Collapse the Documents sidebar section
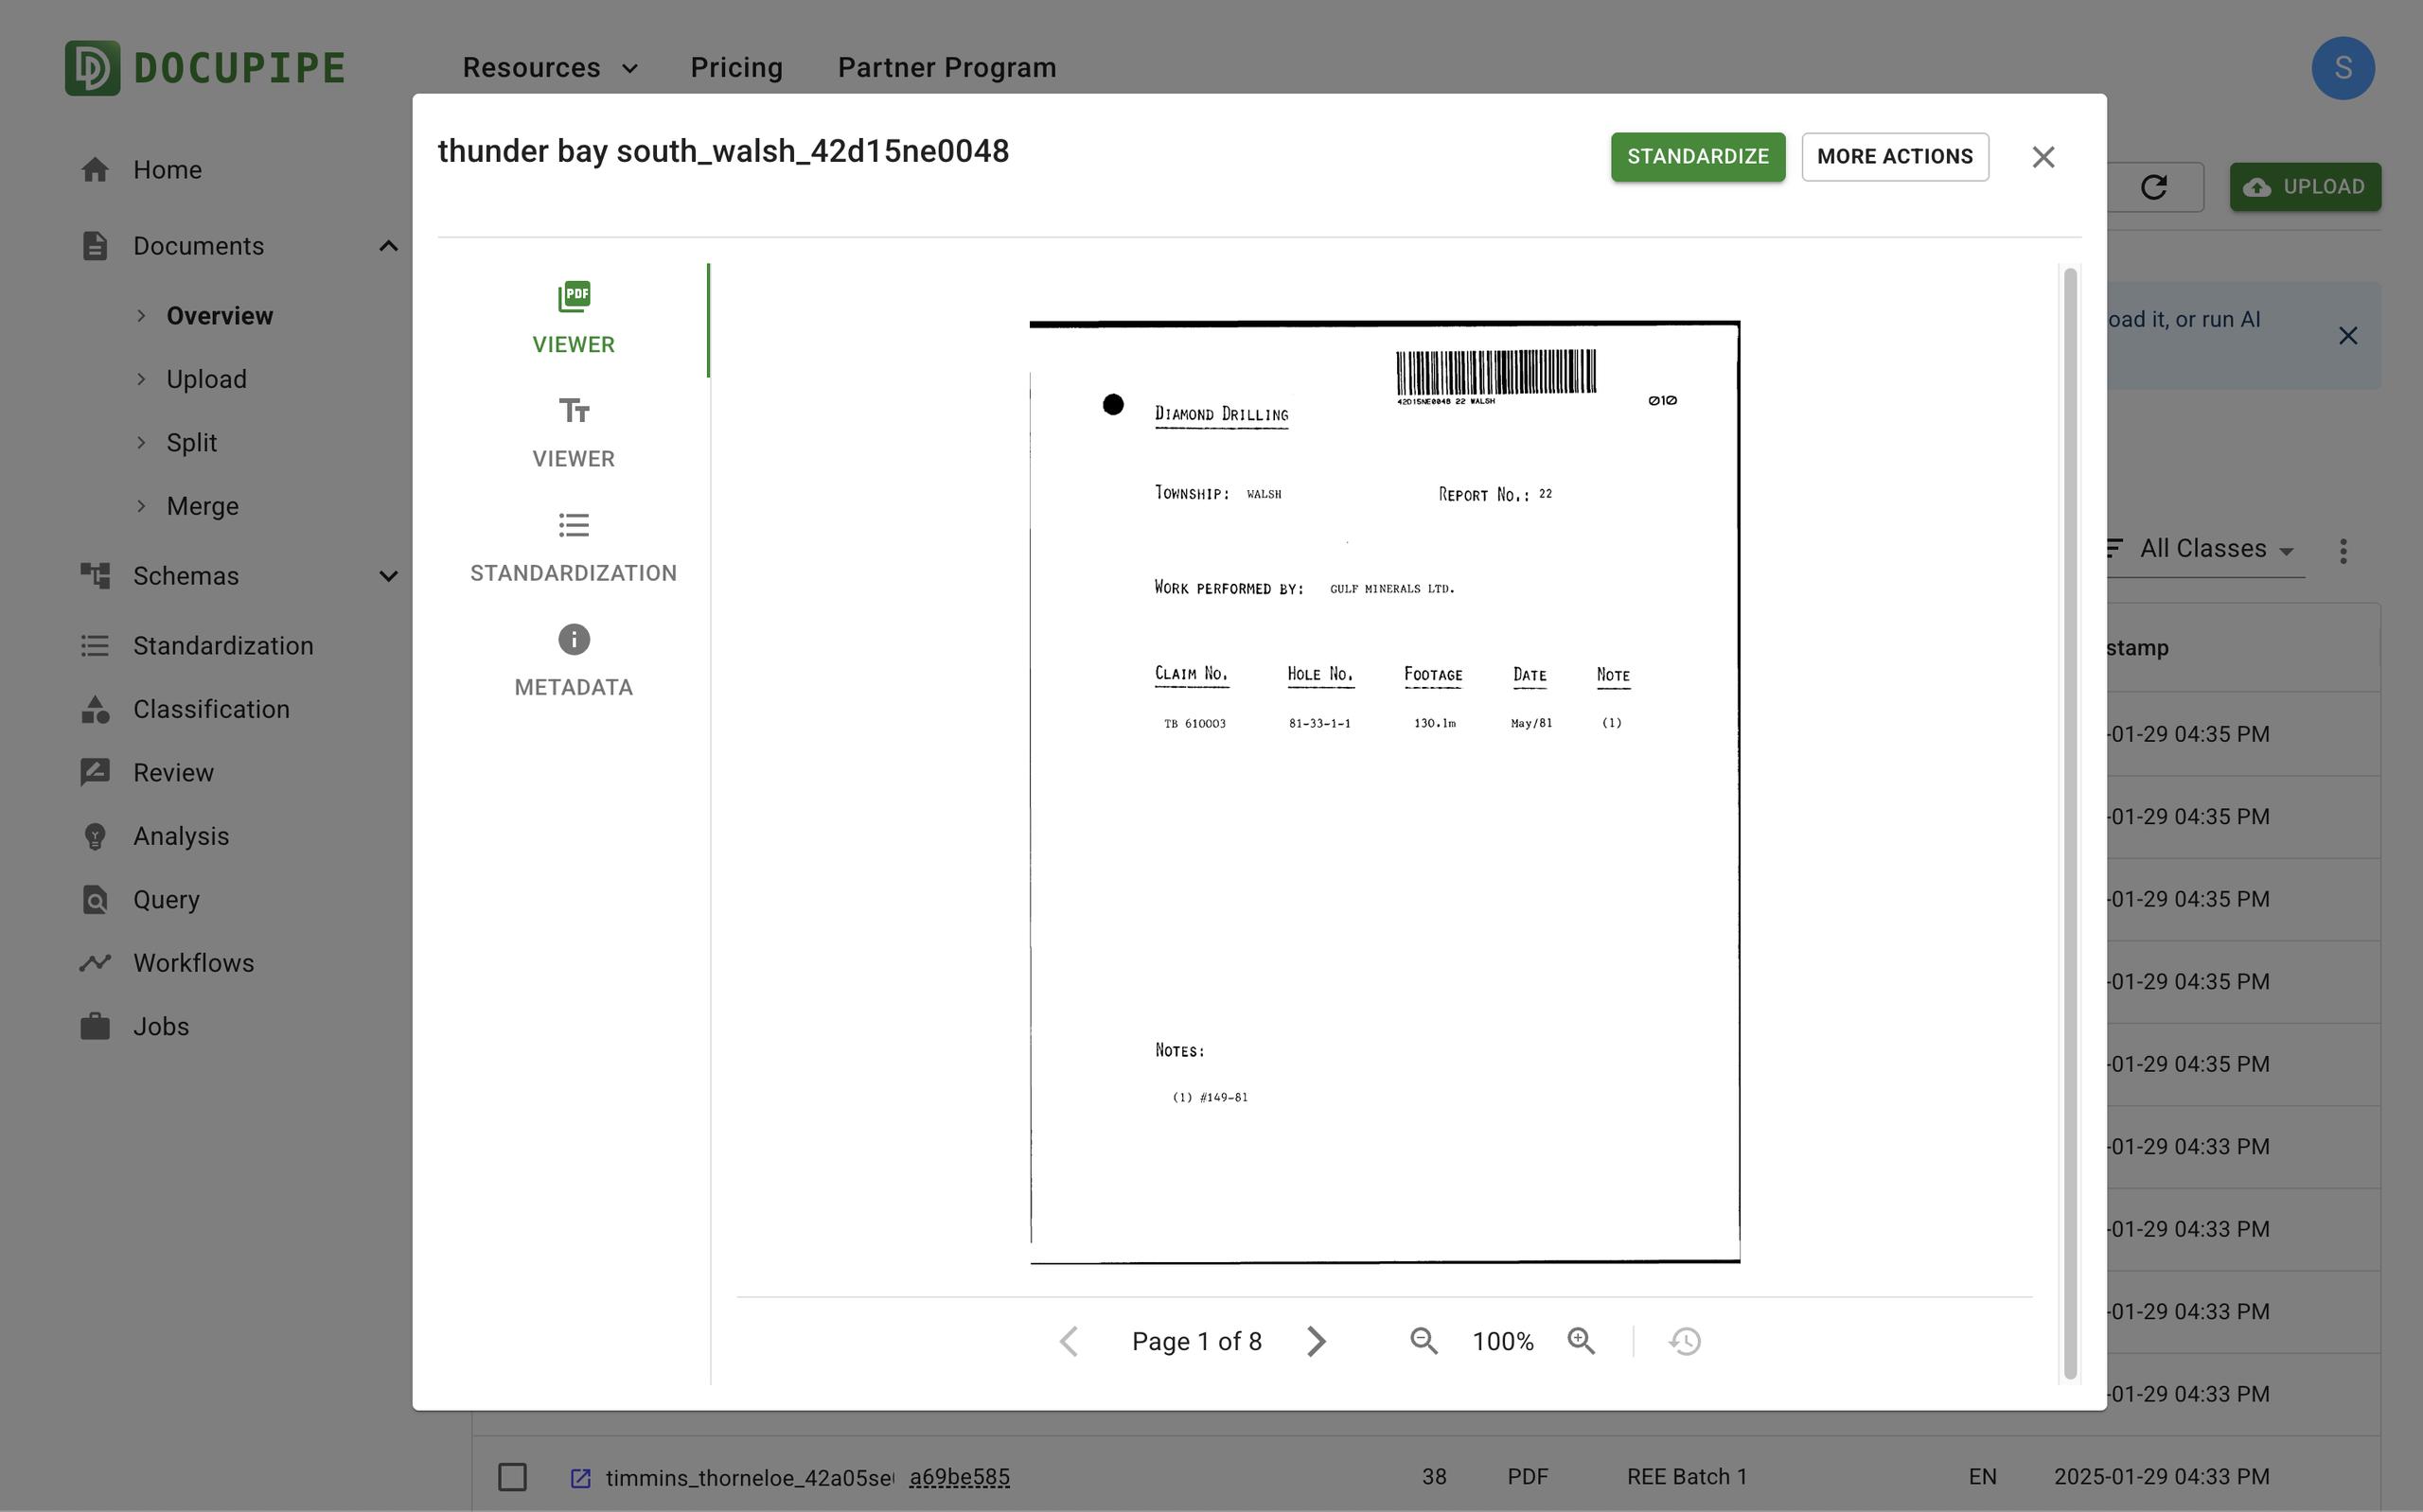2423x1512 pixels. click(x=389, y=246)
